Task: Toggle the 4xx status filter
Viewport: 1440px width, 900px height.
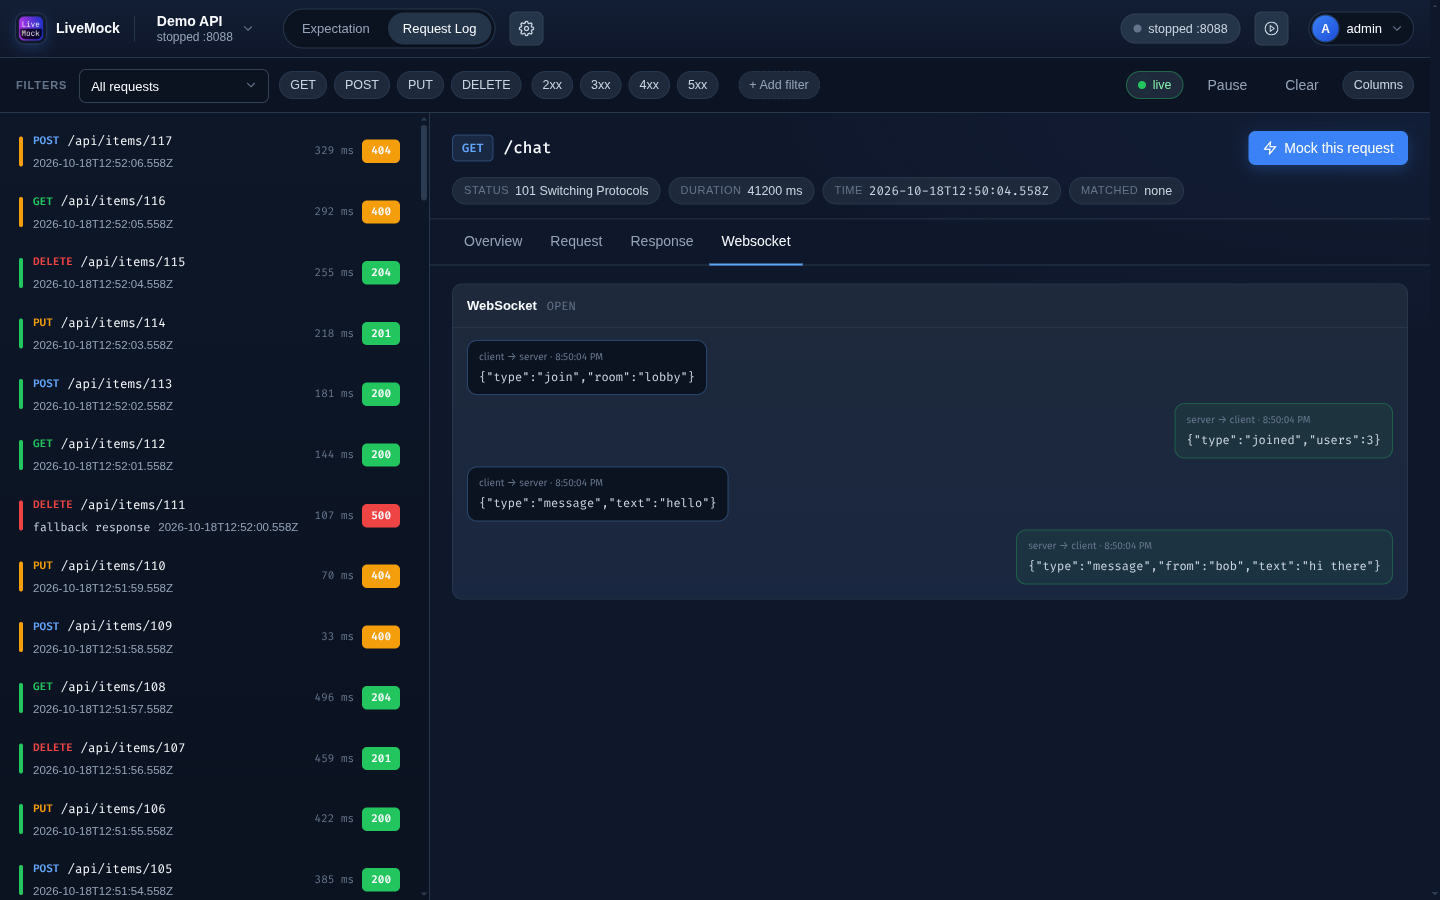Action: point(649,85)
